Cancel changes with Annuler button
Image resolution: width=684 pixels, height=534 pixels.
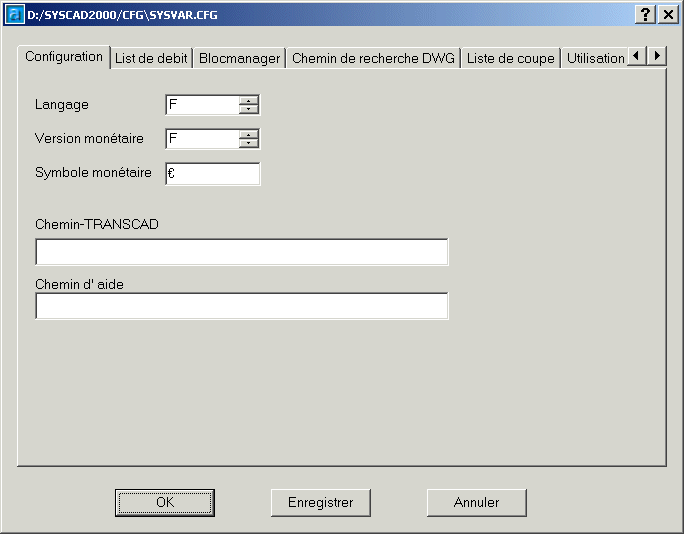click(x=476, y=502)
